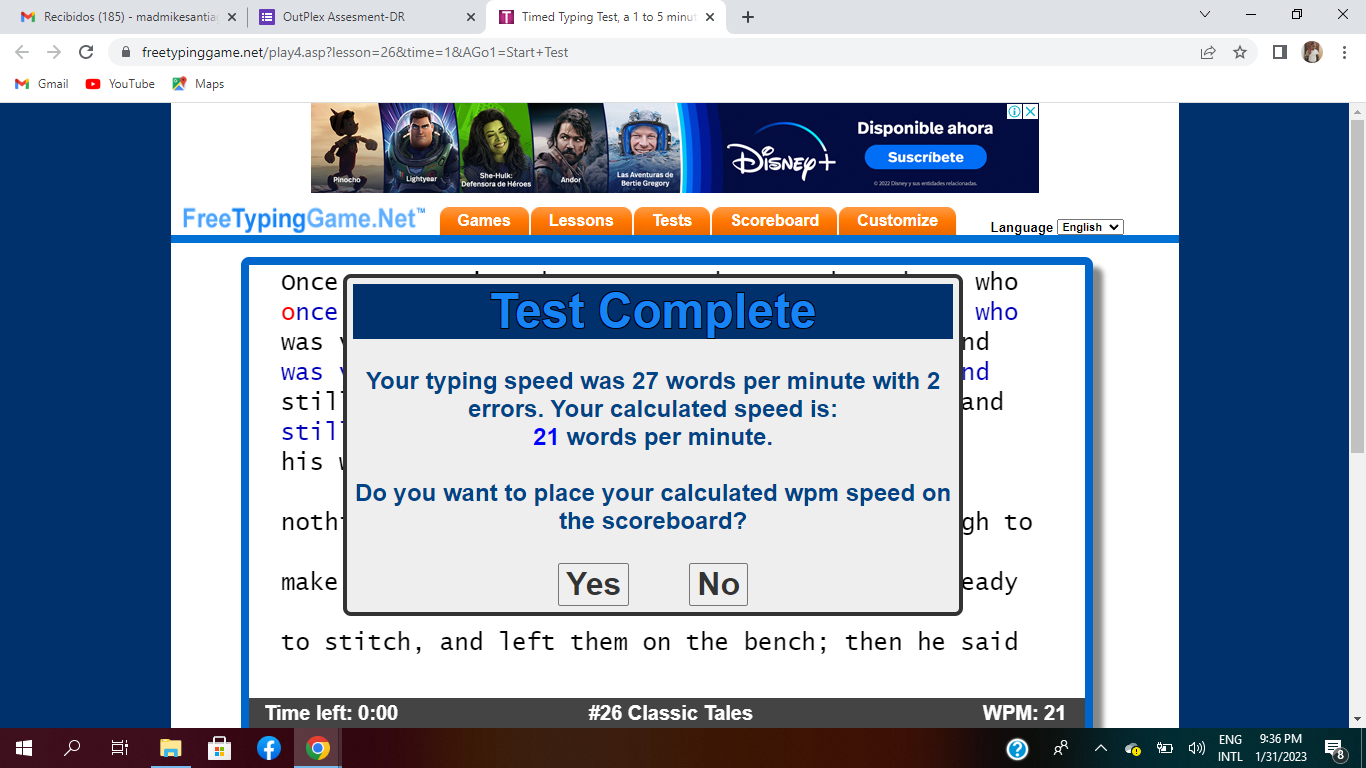This screenshot has width=1366, height=768.
Task: Open the notification center with 8 alerts
Action: coord(1334,748)
